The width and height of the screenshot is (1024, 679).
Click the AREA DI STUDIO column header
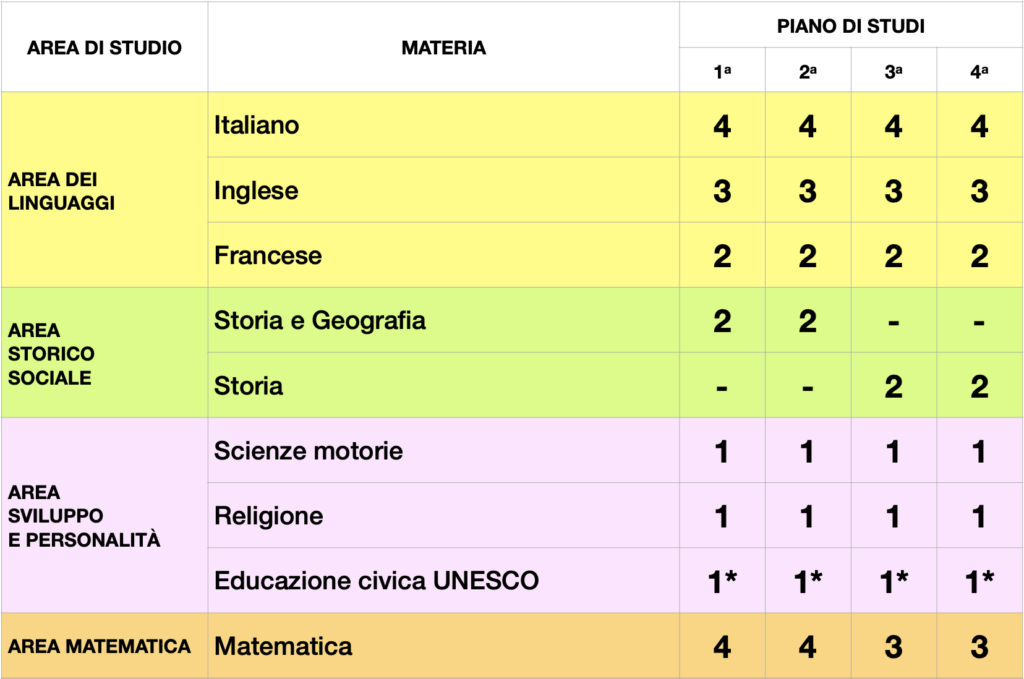click(x=104, y=48)
